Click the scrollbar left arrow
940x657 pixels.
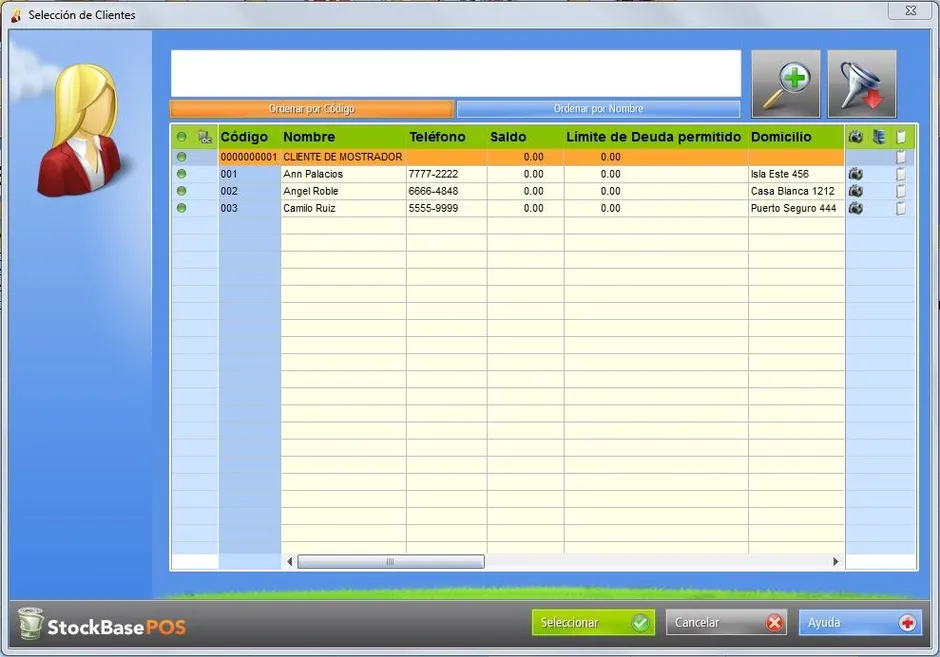click(x=290, y=562)
